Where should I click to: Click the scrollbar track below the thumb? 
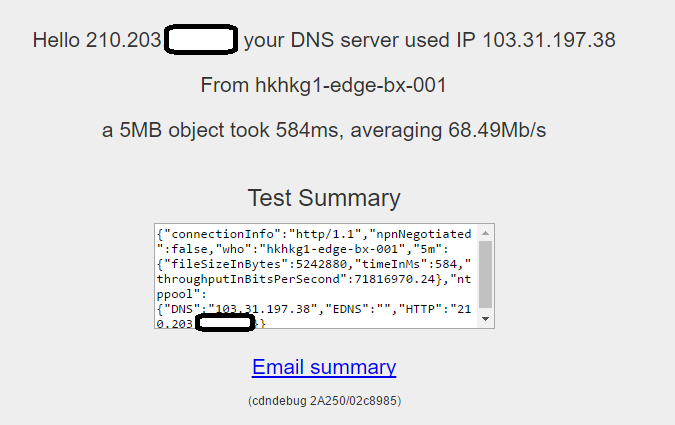point(486,310)
